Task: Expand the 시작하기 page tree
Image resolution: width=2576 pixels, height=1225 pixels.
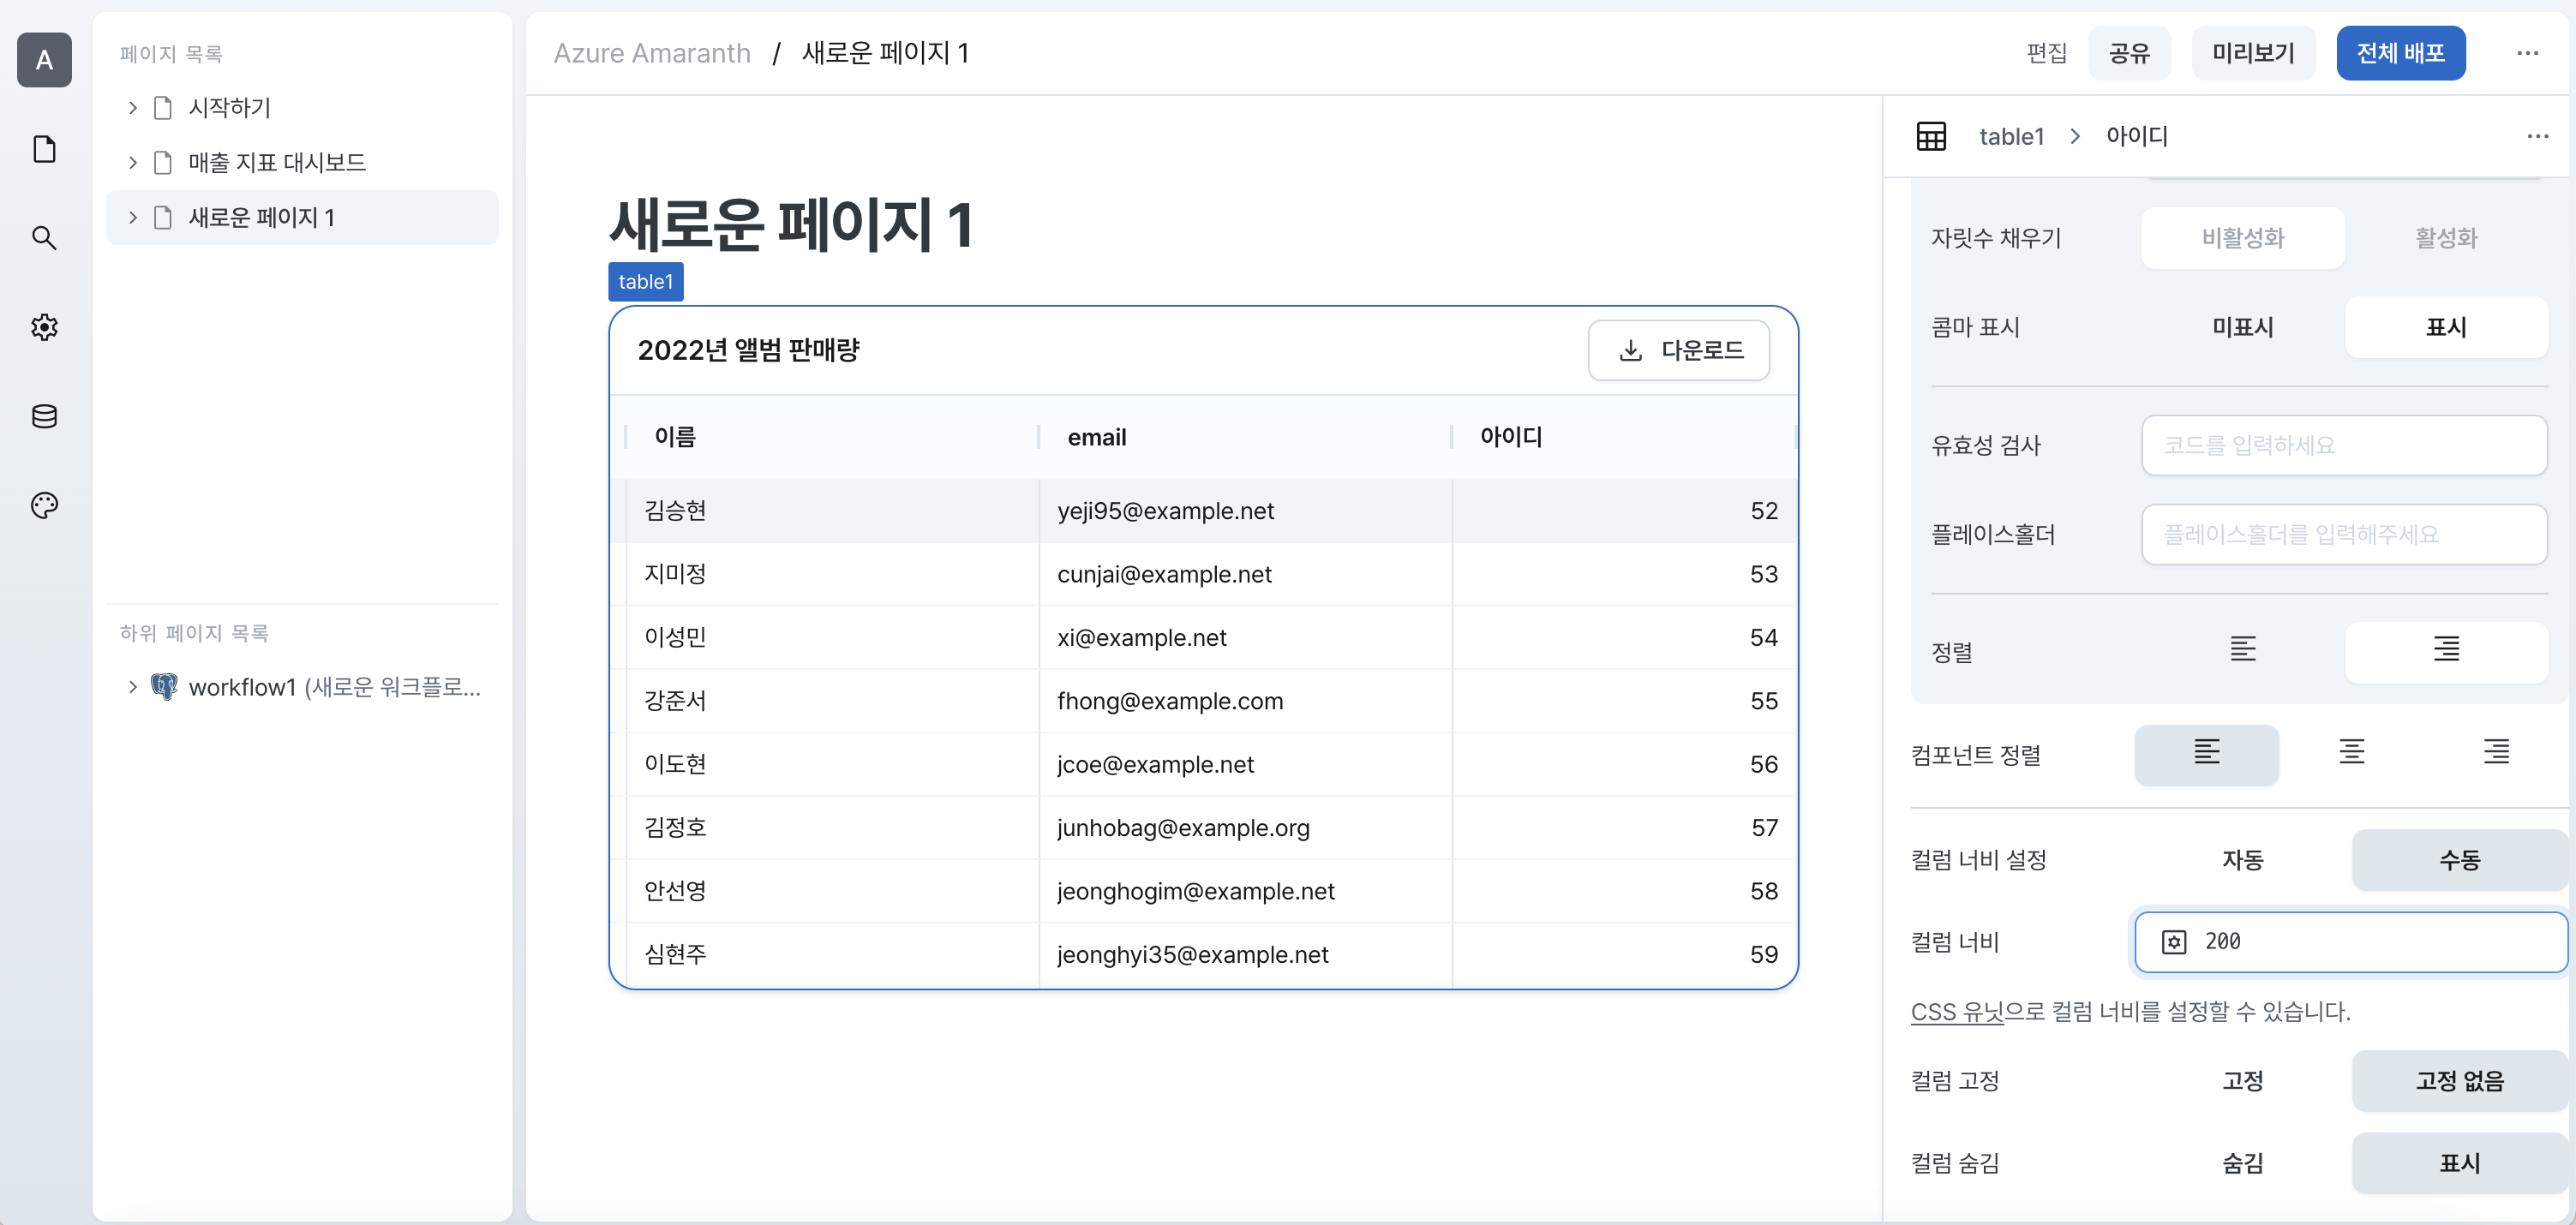Action: (x=132, y=108)
